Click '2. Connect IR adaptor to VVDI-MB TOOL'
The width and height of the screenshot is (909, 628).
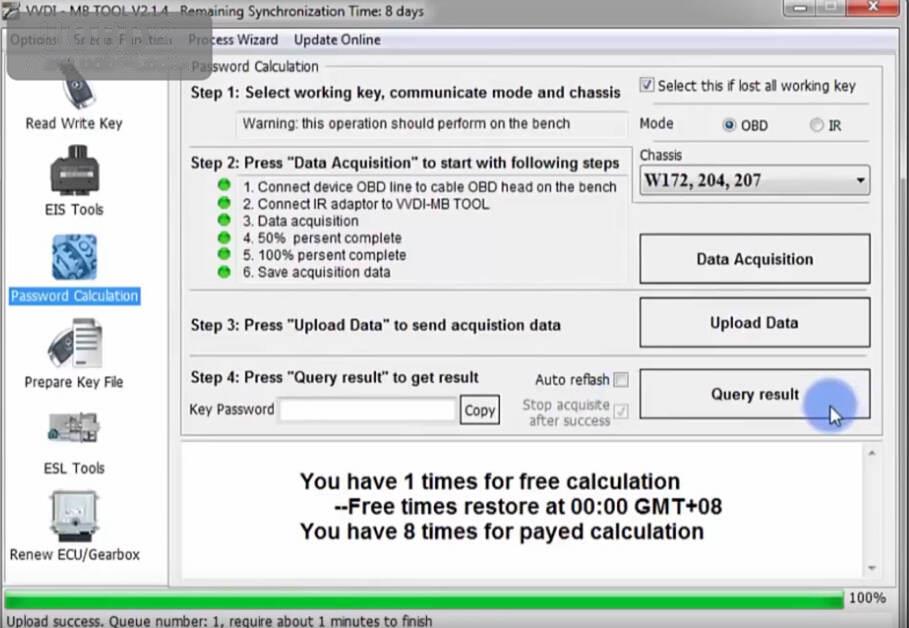coord(366,204)
